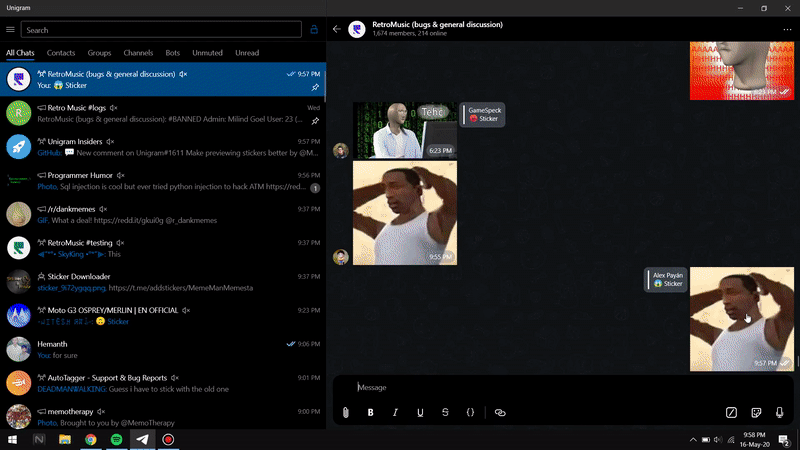Screen dimensions: 800x450
Task: Click the lock icon beside Search
Action: pyautogui.click(x=314, y=30)
